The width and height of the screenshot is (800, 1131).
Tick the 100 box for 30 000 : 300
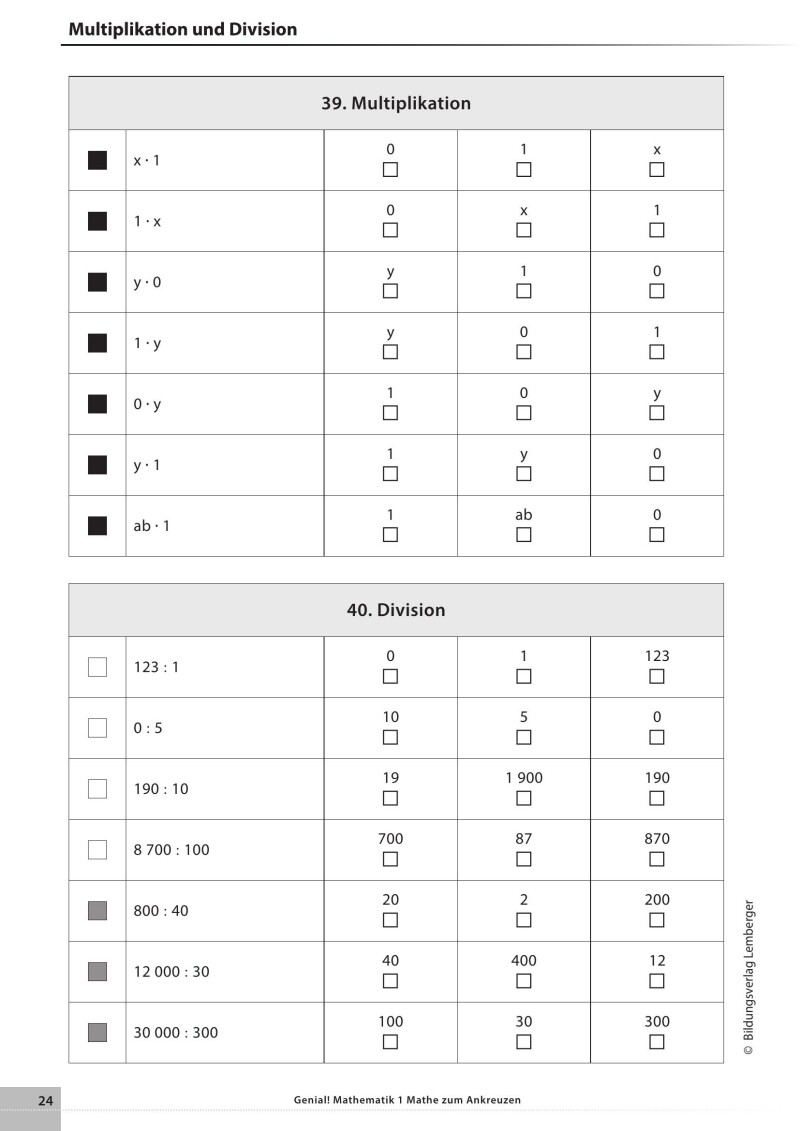(390, 1042)
